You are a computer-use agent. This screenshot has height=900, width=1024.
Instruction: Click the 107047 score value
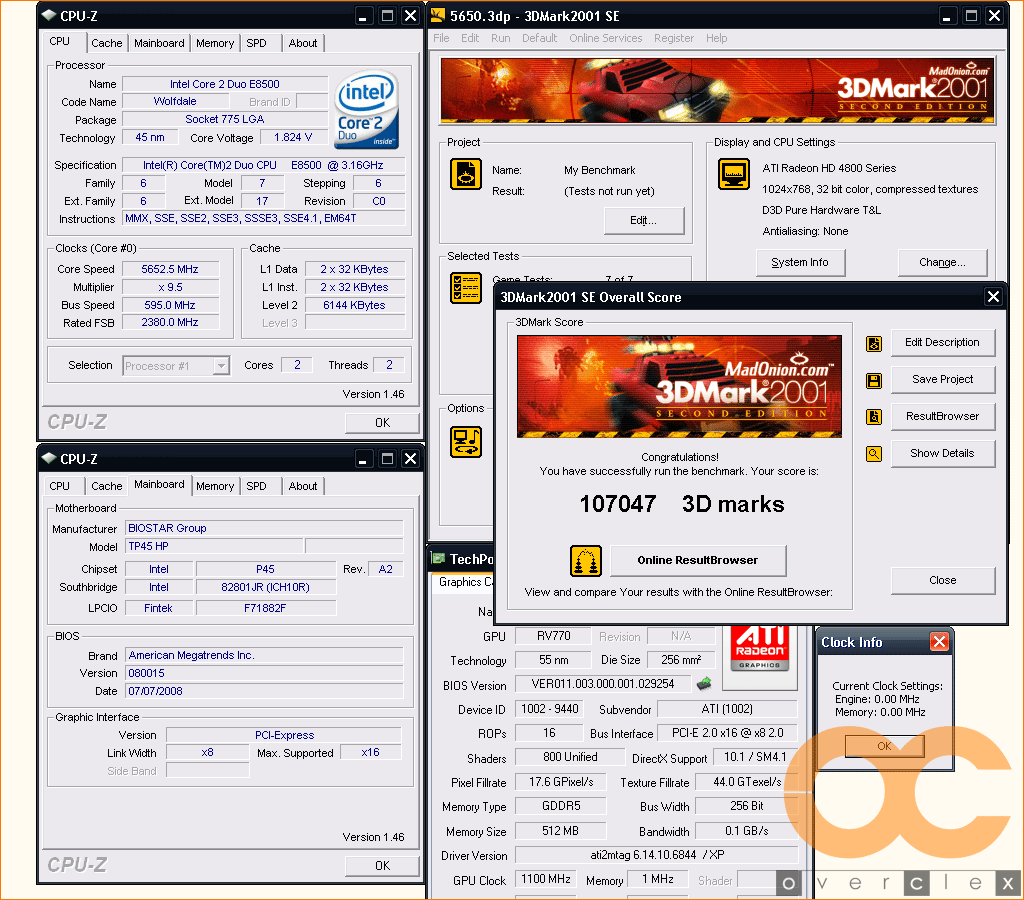point(618,504)
